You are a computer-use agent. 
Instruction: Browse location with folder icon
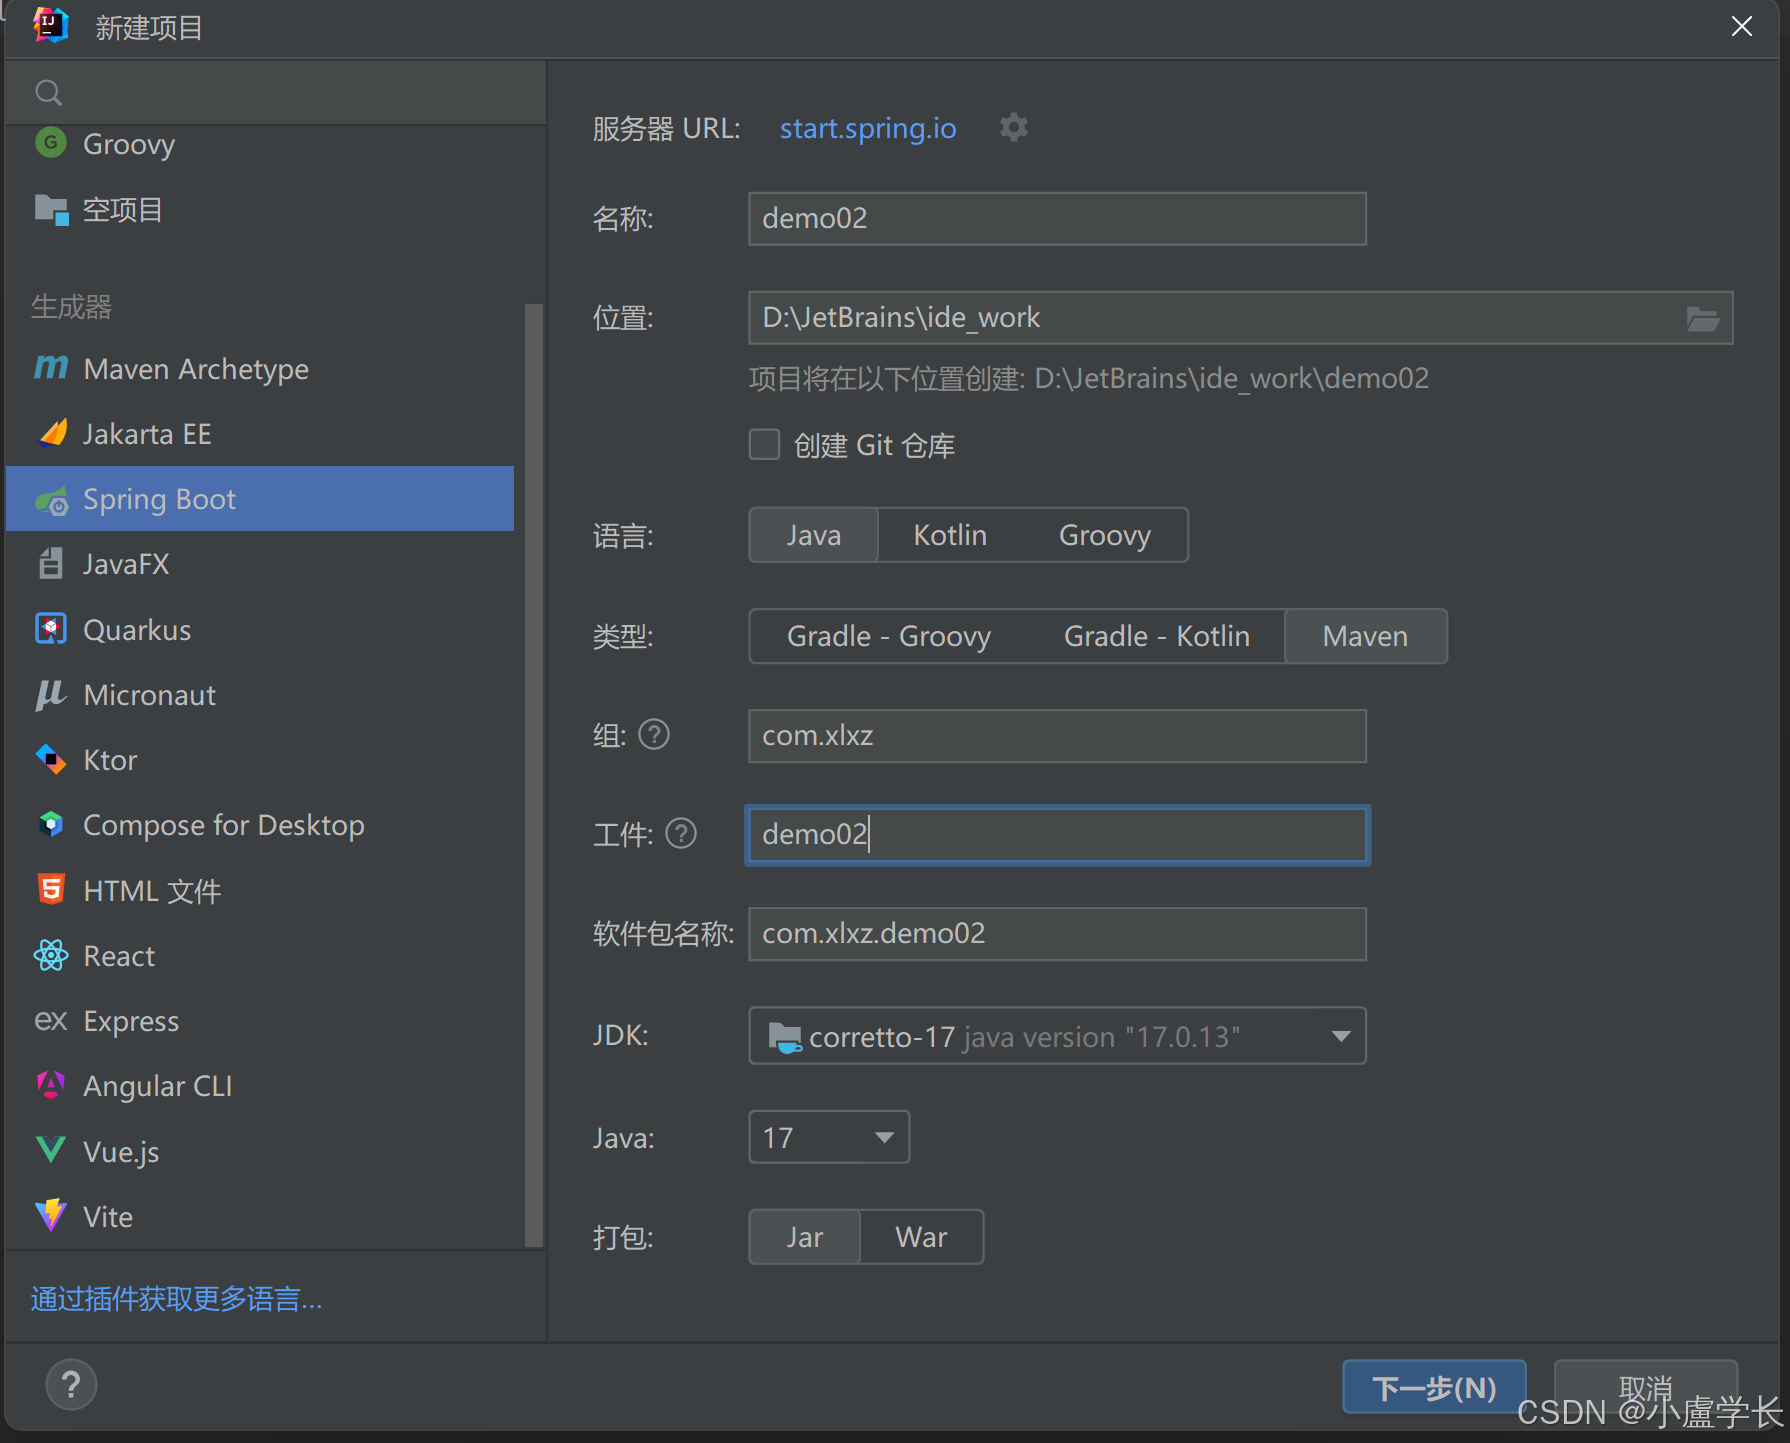1702,318
